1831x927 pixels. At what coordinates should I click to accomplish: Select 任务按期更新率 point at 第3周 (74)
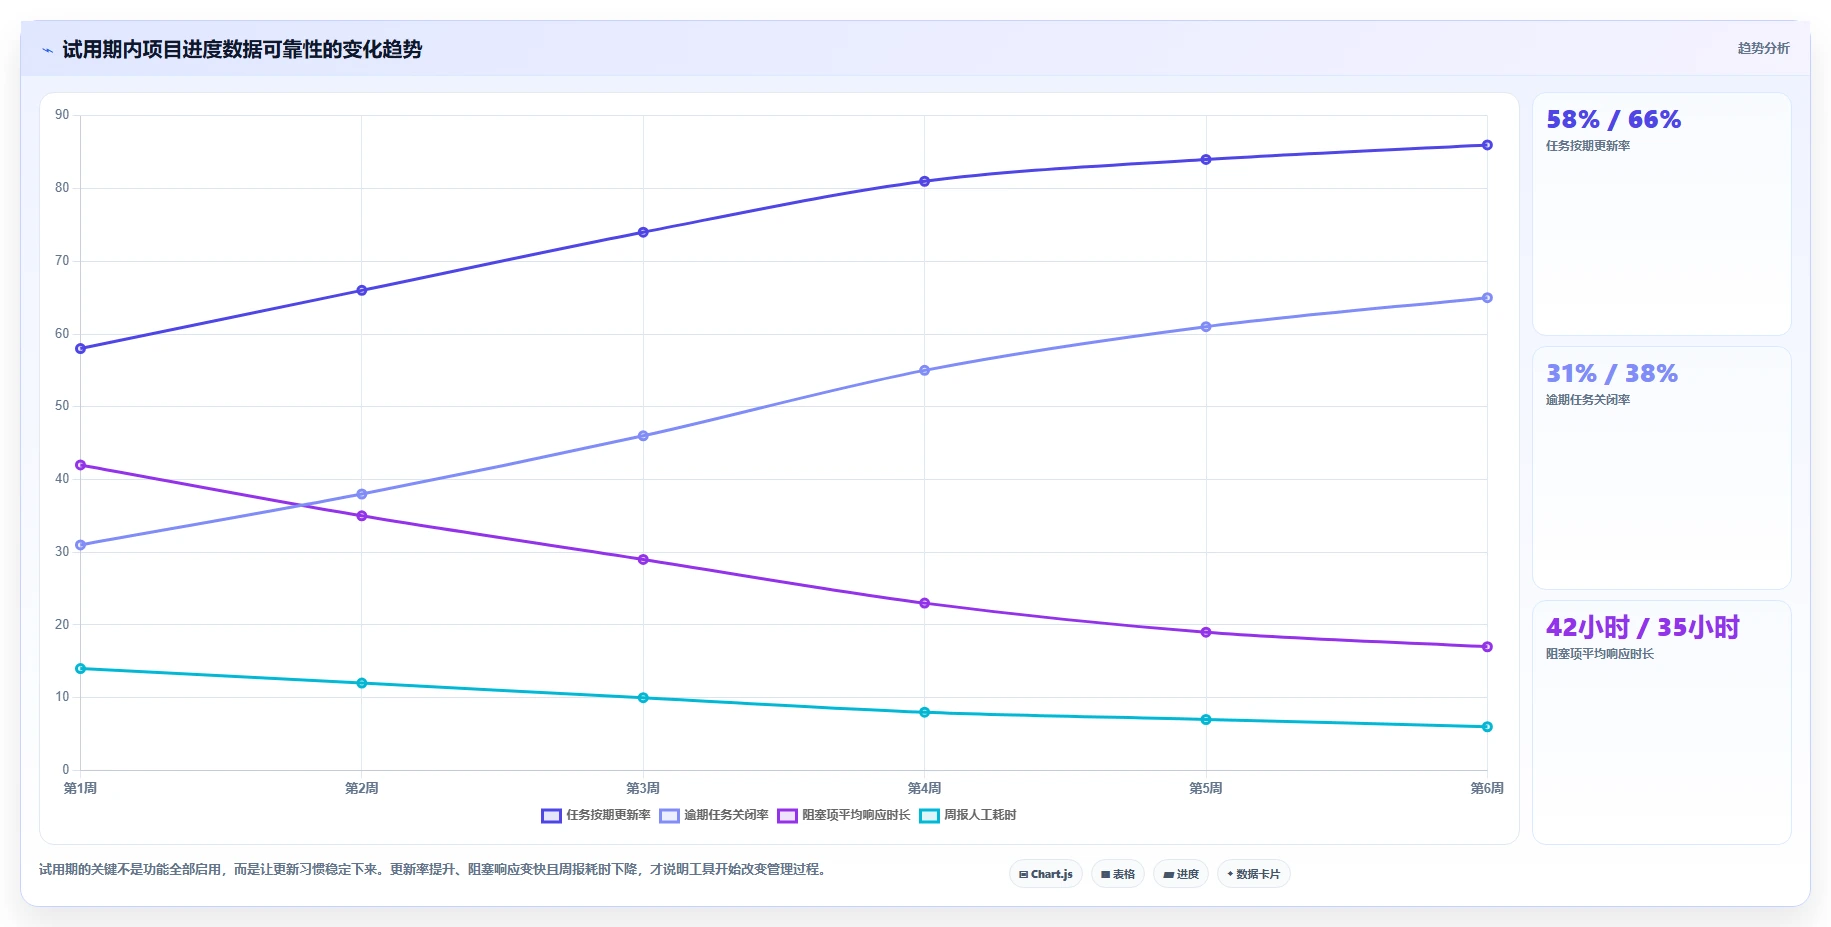pos(643,232)
